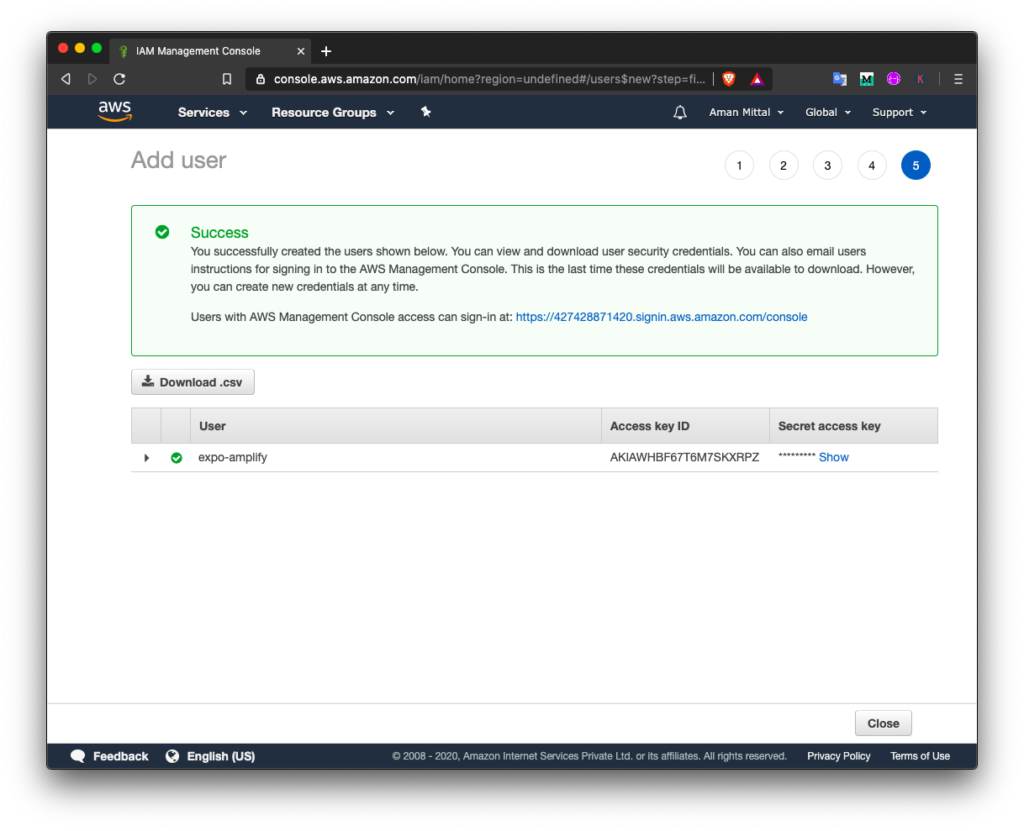Show the secret access key
Screen dimensions: 1024x831
pos(833,457)
